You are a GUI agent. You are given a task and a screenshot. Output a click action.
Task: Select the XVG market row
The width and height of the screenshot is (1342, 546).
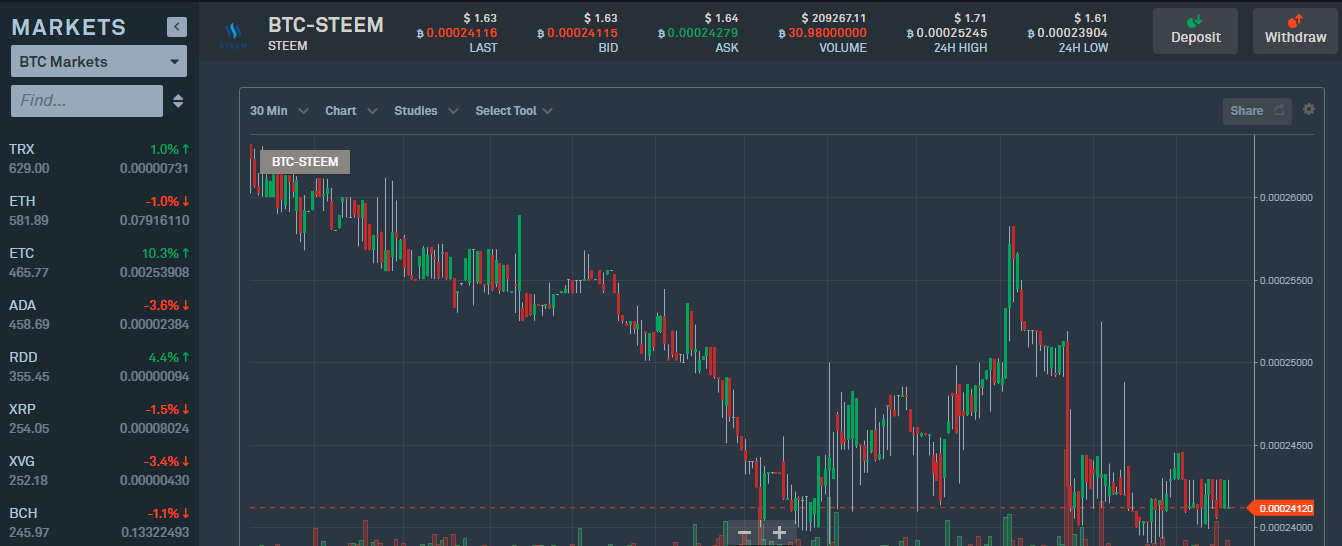(x=99, y=471)
